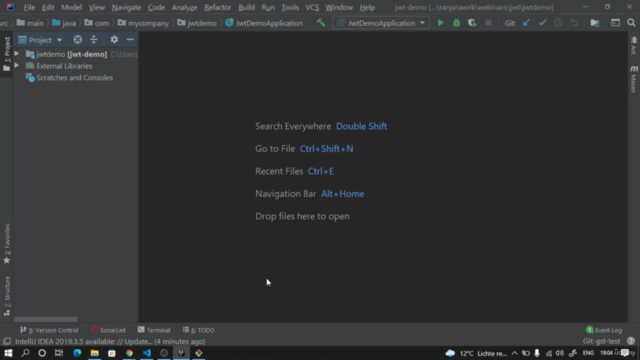The image size is (640, 360).
Task: Select the java breadcrumb folder
Action: click(64, 23)
